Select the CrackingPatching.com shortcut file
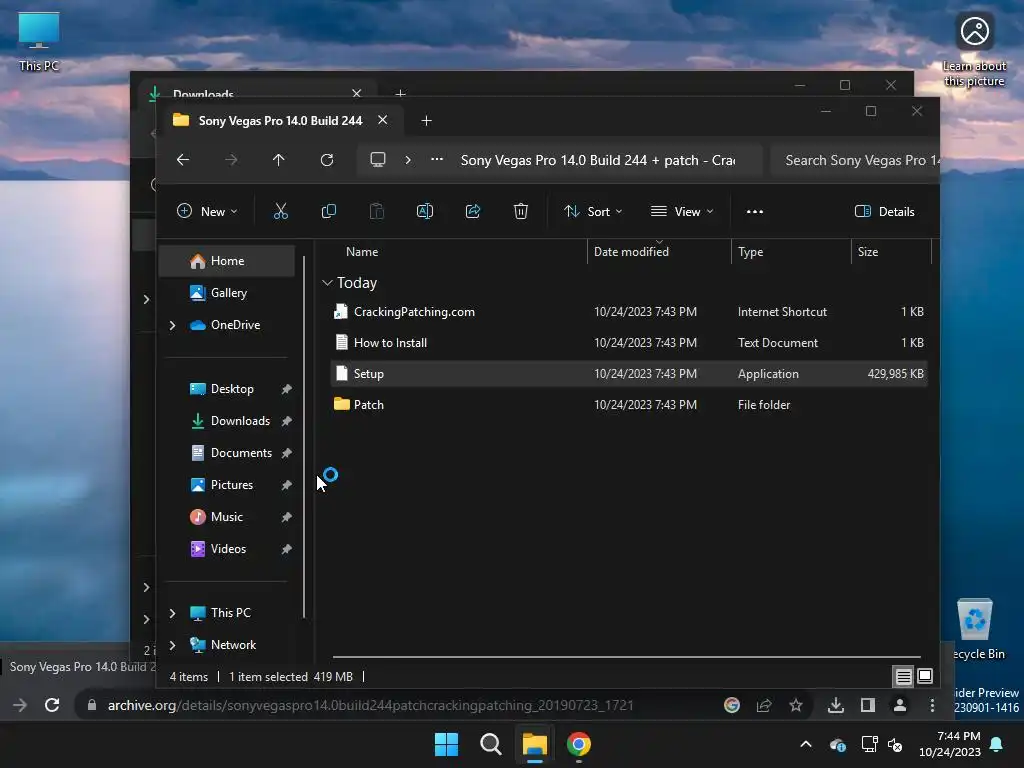 pyautogui.click(x=629, y=312)
